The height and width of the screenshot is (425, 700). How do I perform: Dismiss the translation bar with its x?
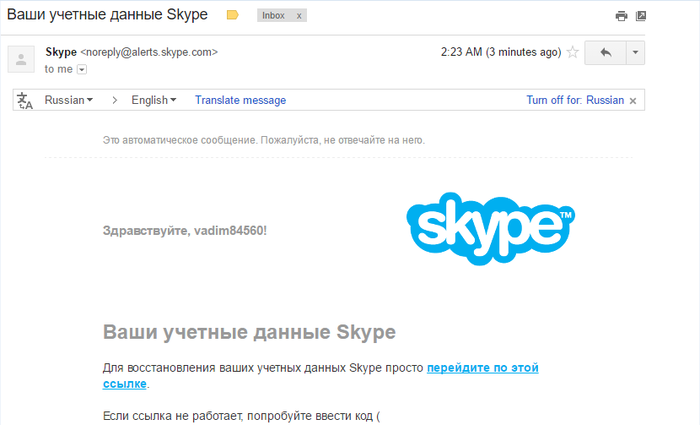point(633,101)
